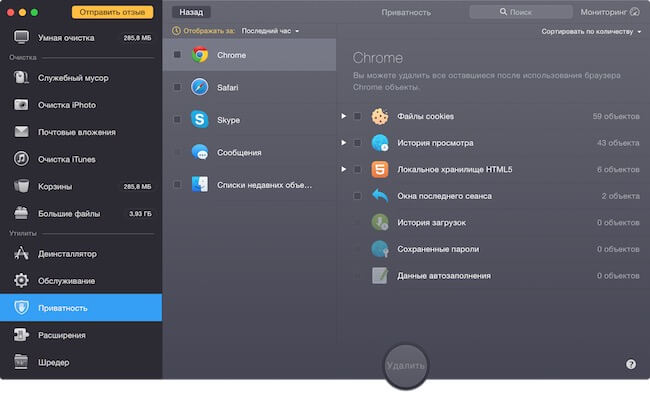Screen dimensions: 650x399
Task: Click the Сообщения chat bubble icon
Action: [x=200, y=152]
